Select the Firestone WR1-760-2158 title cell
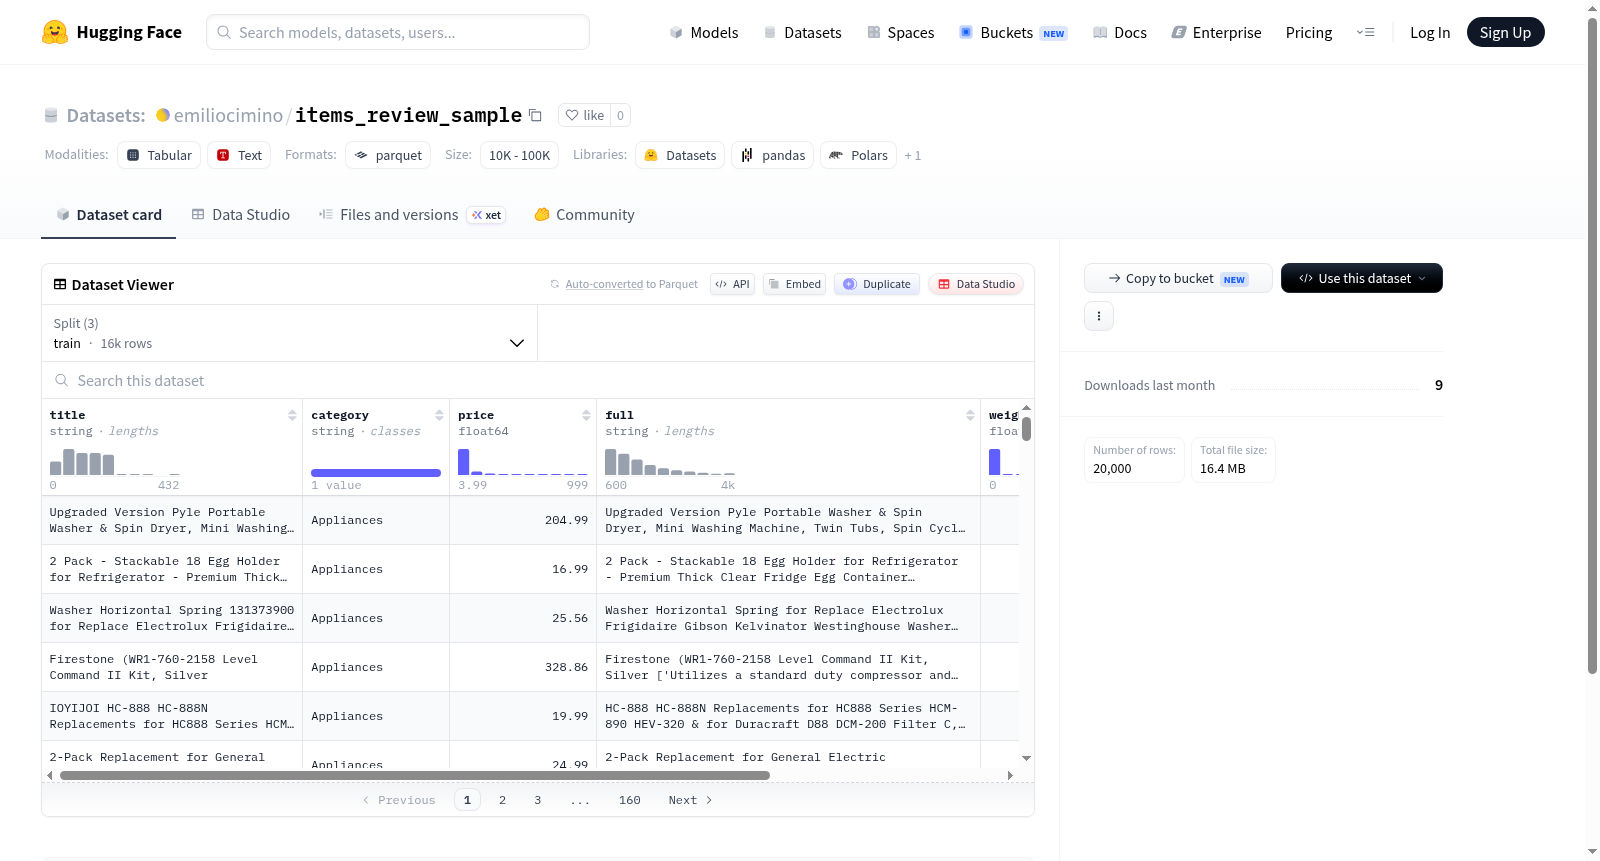The width and height of the screenshot is (1600, 861). click(x=172, y=667)
